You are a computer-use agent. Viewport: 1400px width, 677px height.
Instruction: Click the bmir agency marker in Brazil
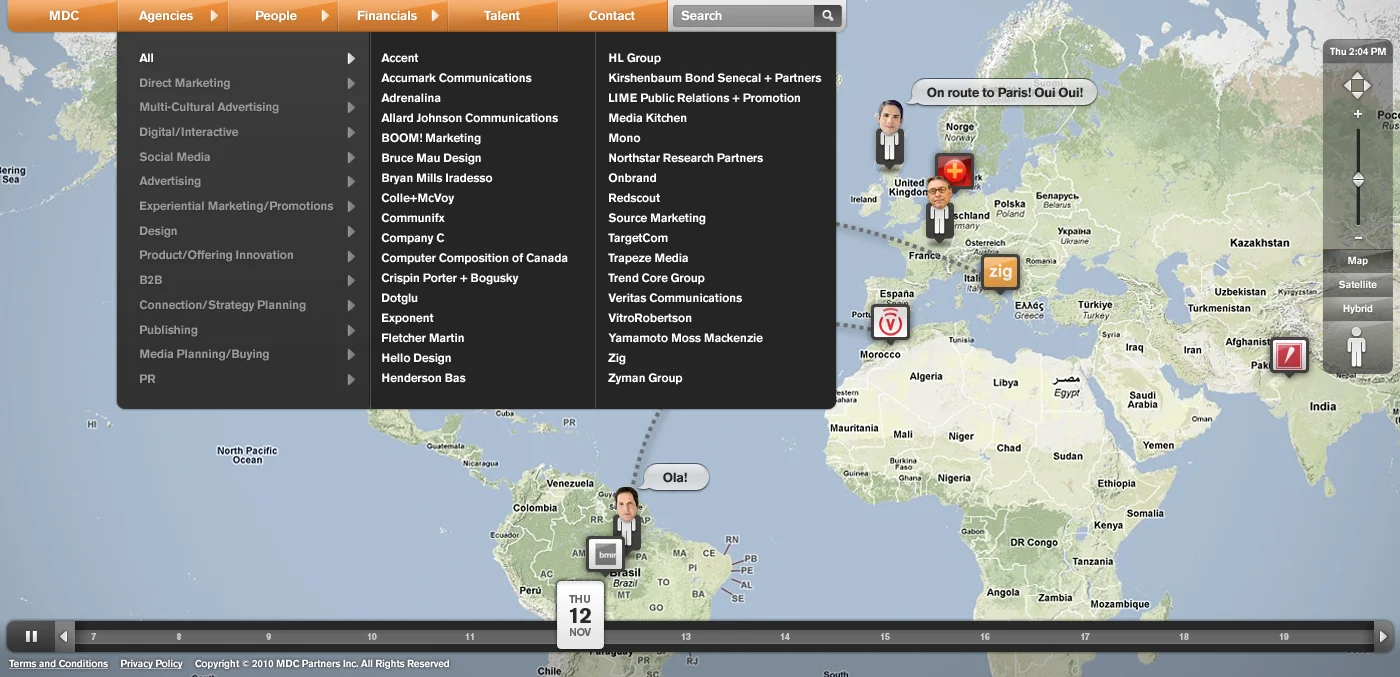point(605,554)
